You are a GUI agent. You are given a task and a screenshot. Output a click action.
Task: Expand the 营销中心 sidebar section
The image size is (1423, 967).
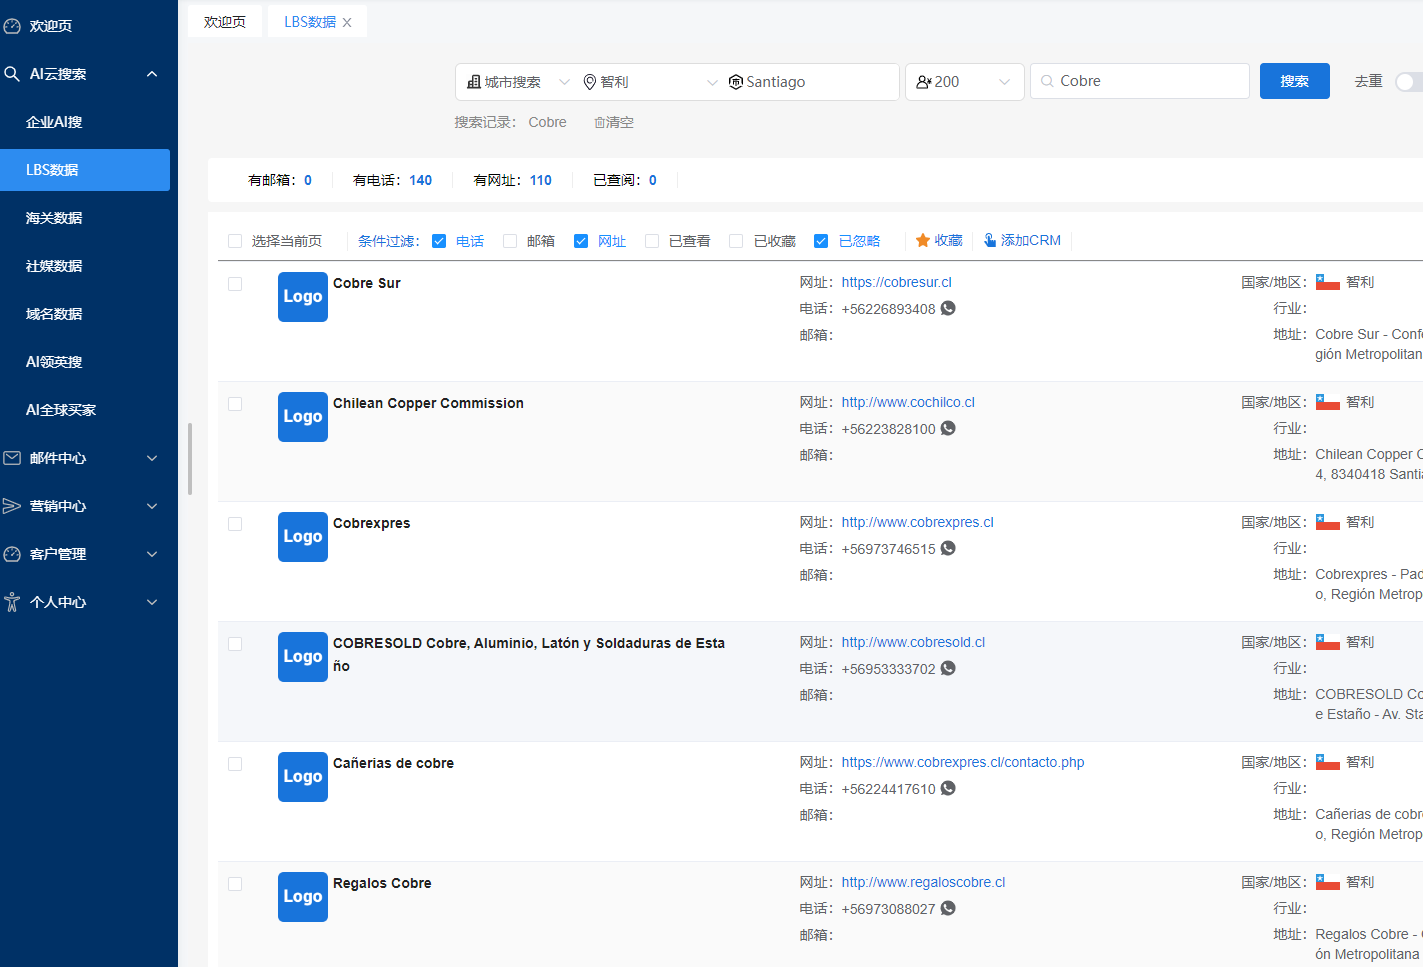click(x=152, y=506)
